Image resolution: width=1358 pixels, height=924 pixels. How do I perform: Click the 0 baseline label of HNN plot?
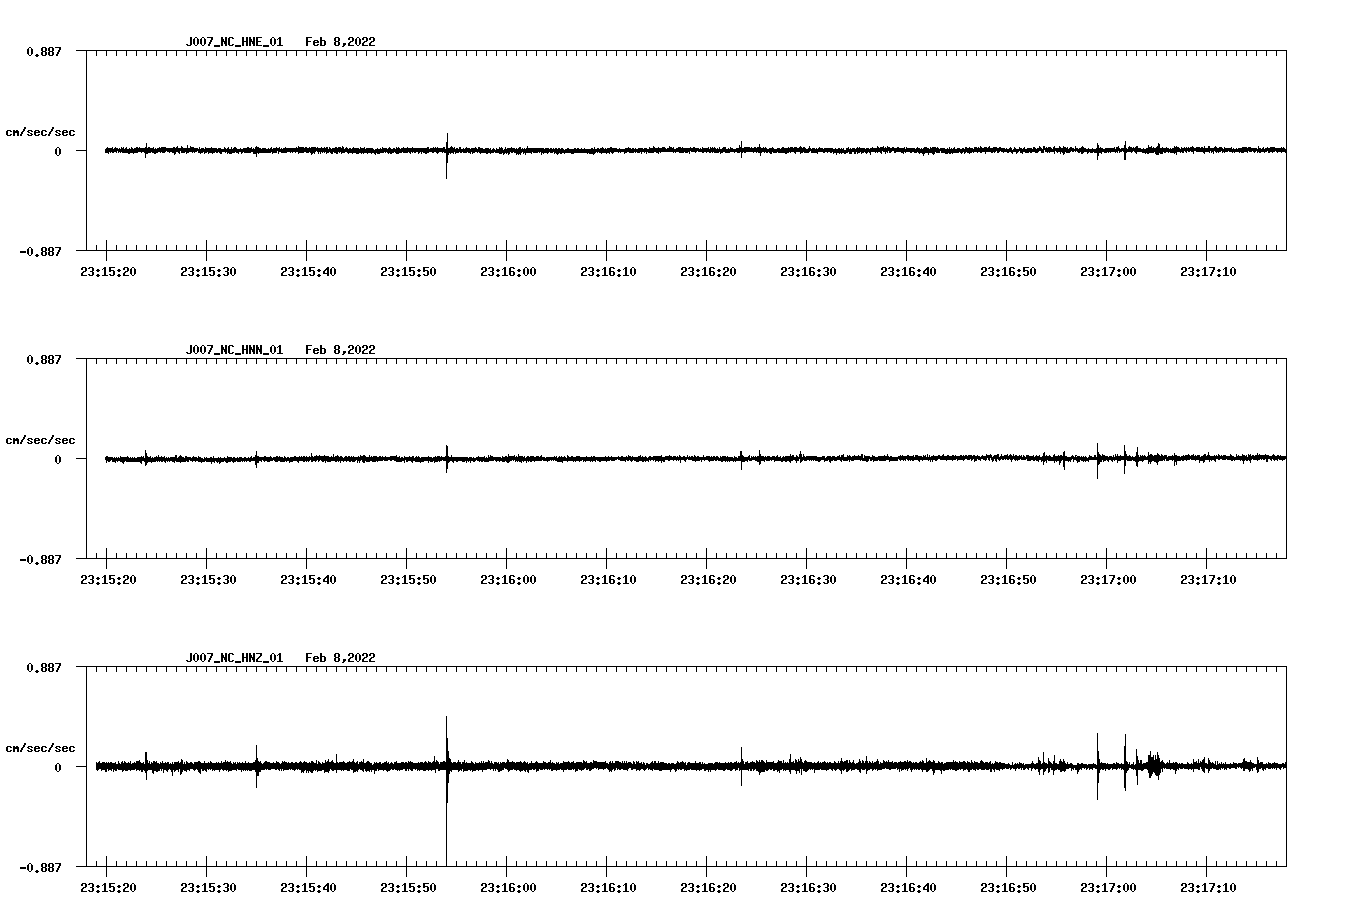click(58, 460)
